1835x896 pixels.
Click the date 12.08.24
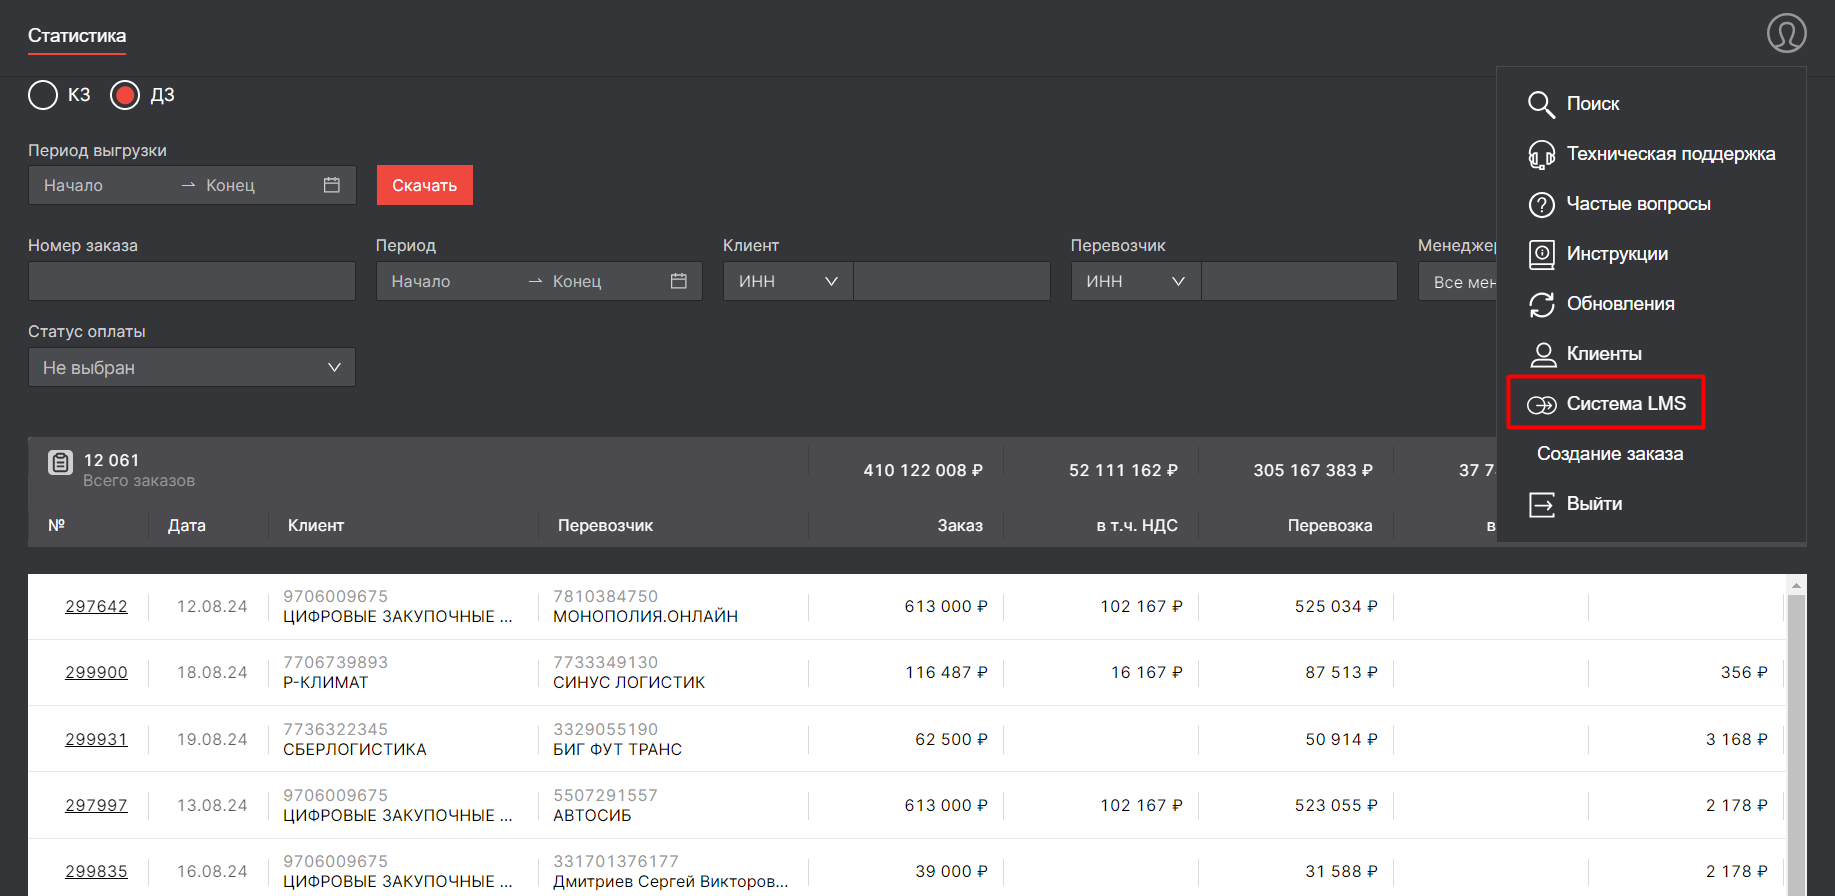tap(212, 606)
